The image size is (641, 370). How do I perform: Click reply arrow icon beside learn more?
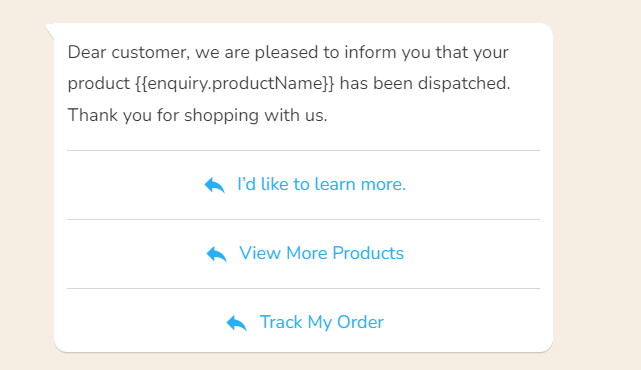(215, 185)
